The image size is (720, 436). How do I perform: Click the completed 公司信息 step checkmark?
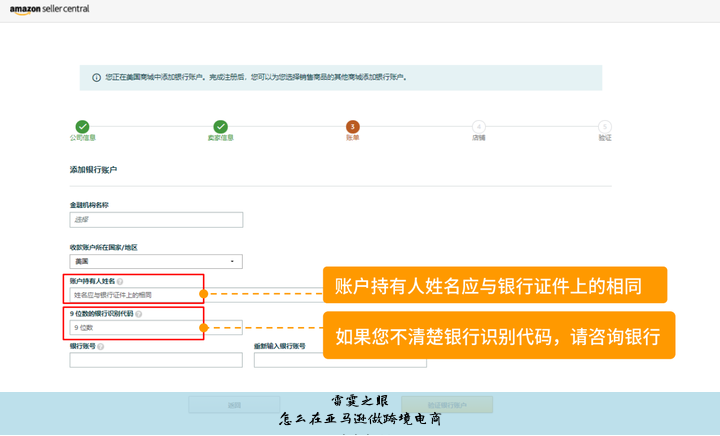(x=82, y=126)
